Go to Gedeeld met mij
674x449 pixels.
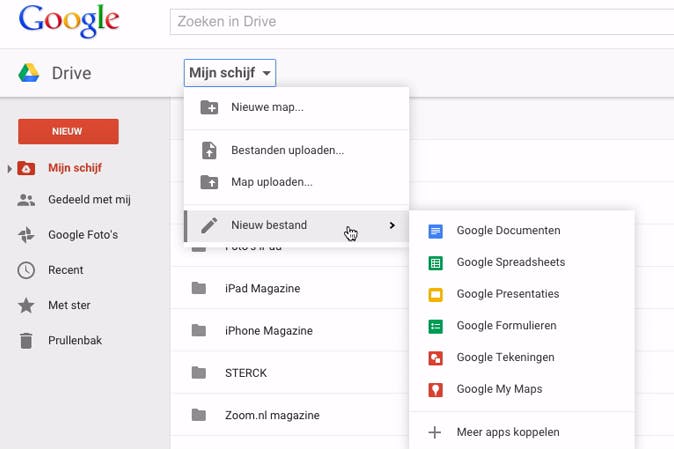click(89, 200)
